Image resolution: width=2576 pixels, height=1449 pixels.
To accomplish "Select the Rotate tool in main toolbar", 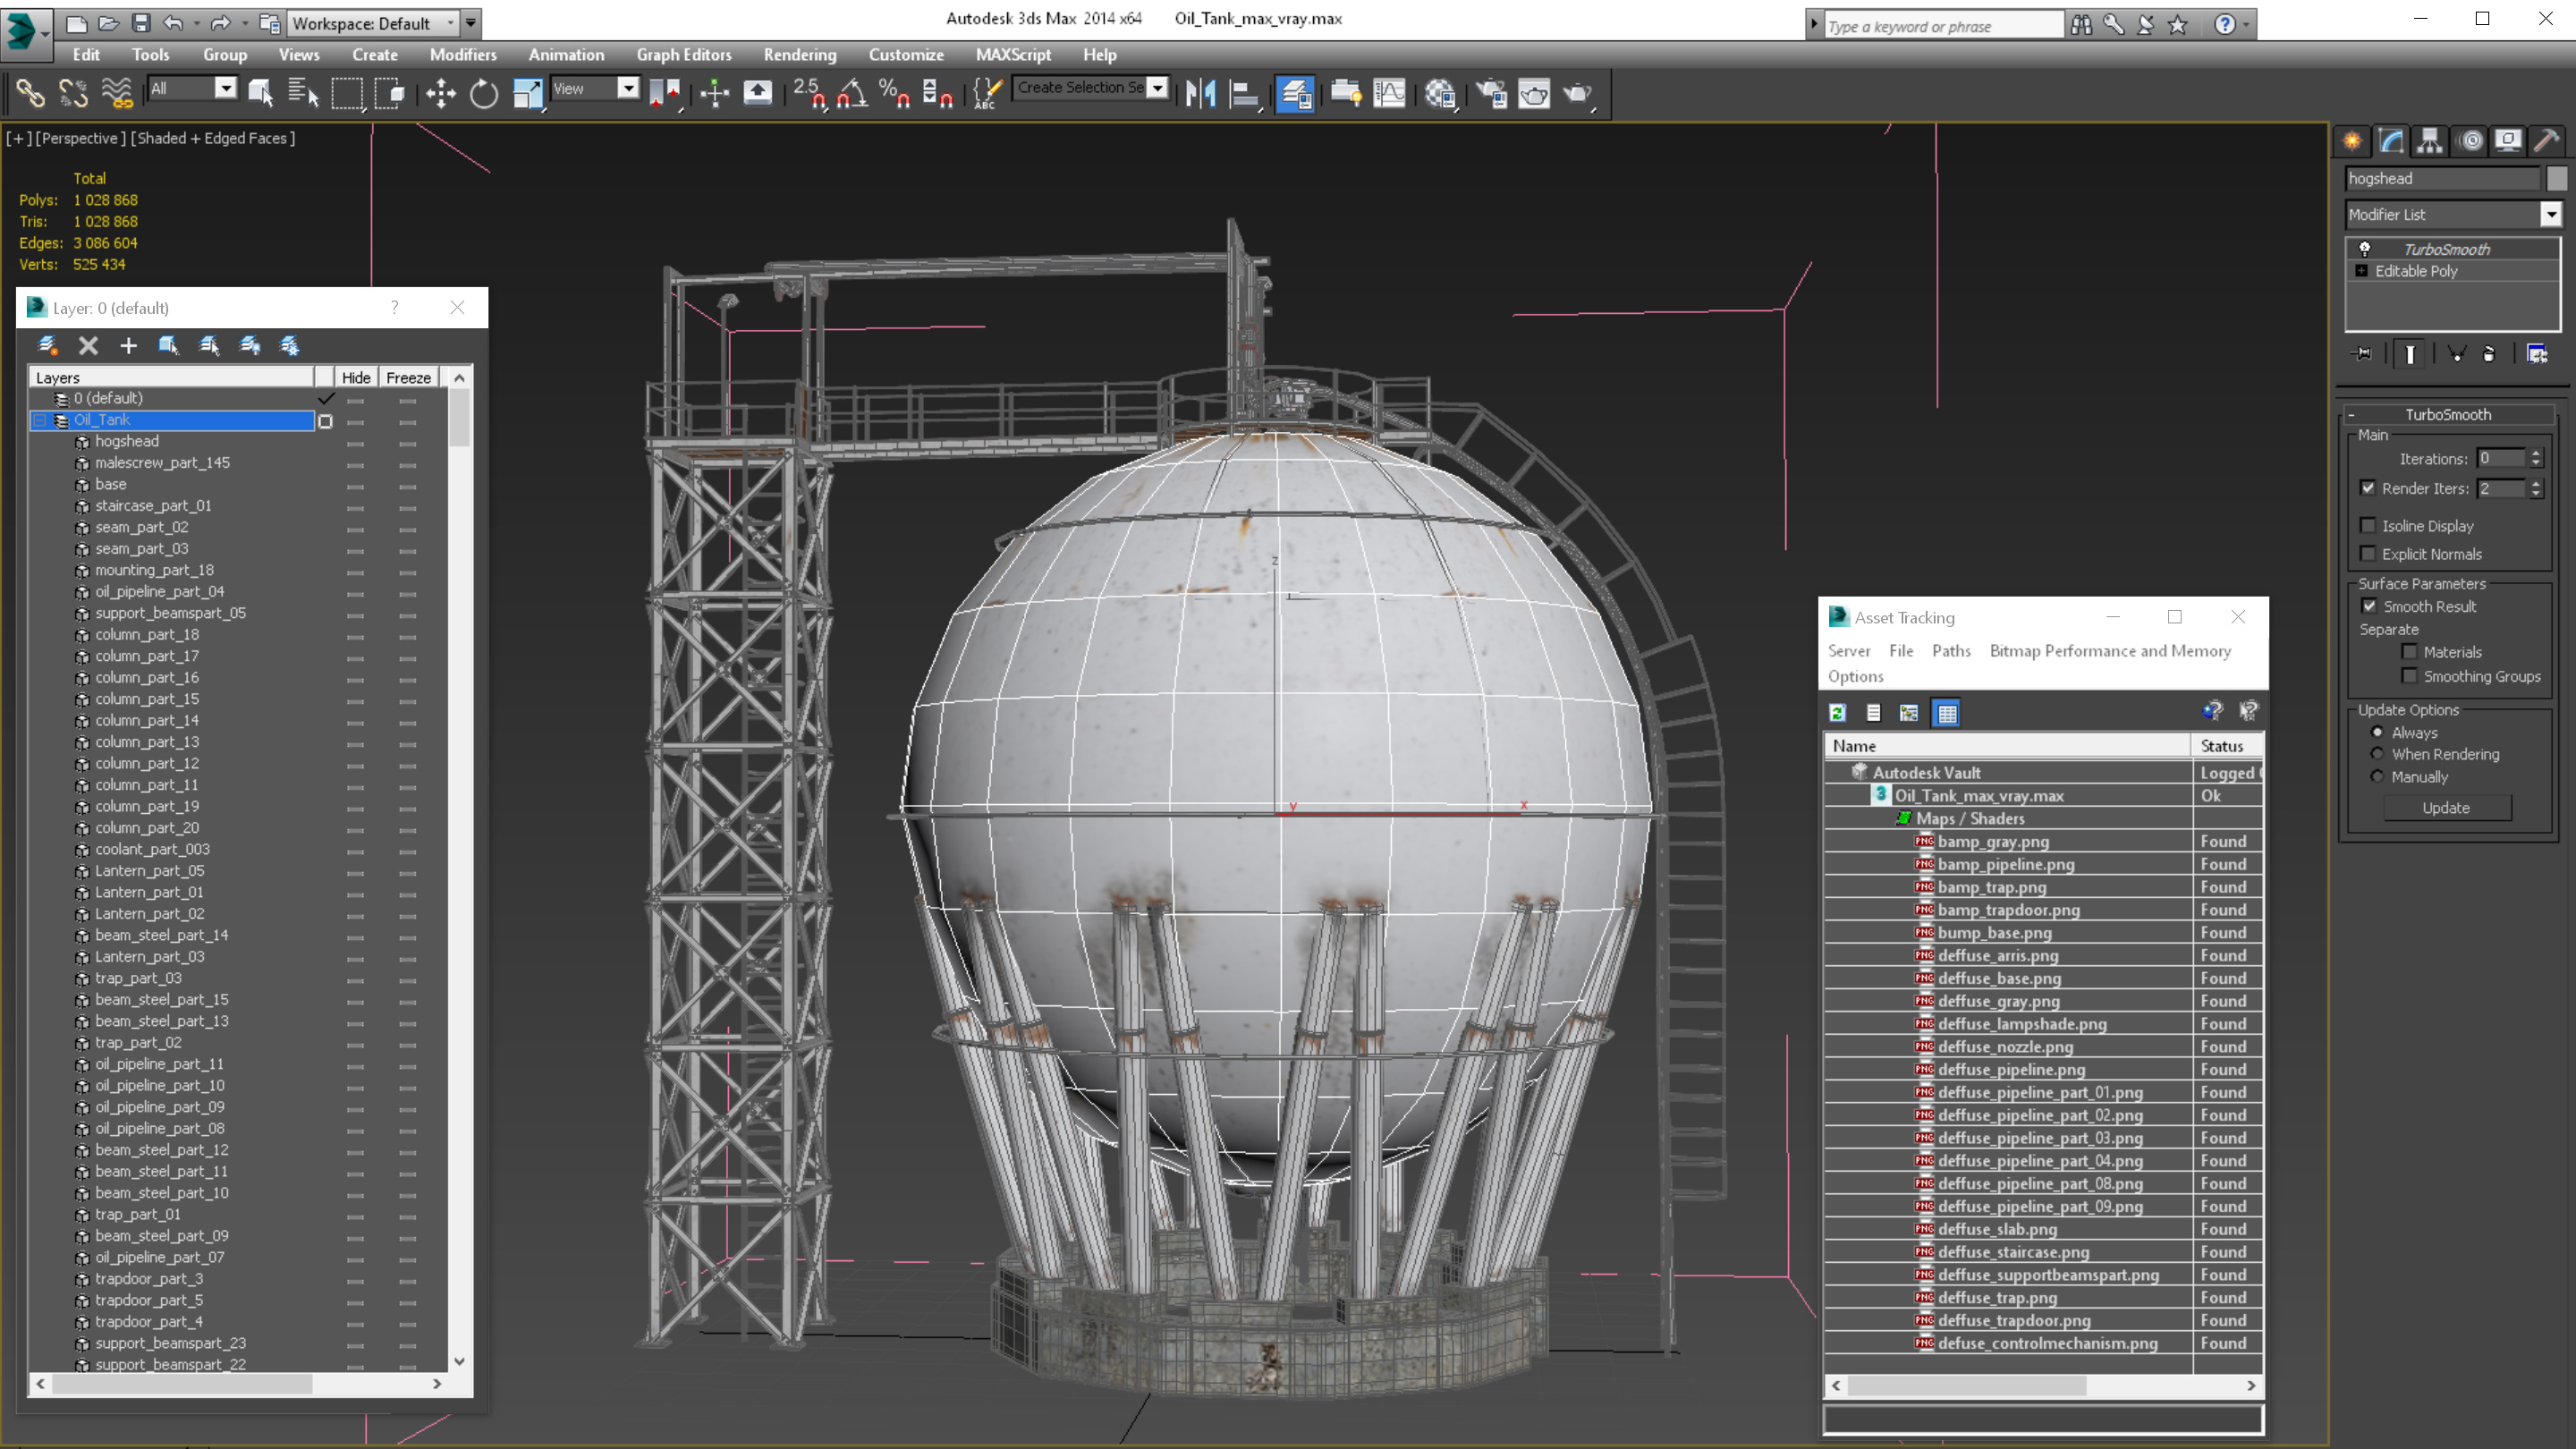I will (x=484, y=94).
